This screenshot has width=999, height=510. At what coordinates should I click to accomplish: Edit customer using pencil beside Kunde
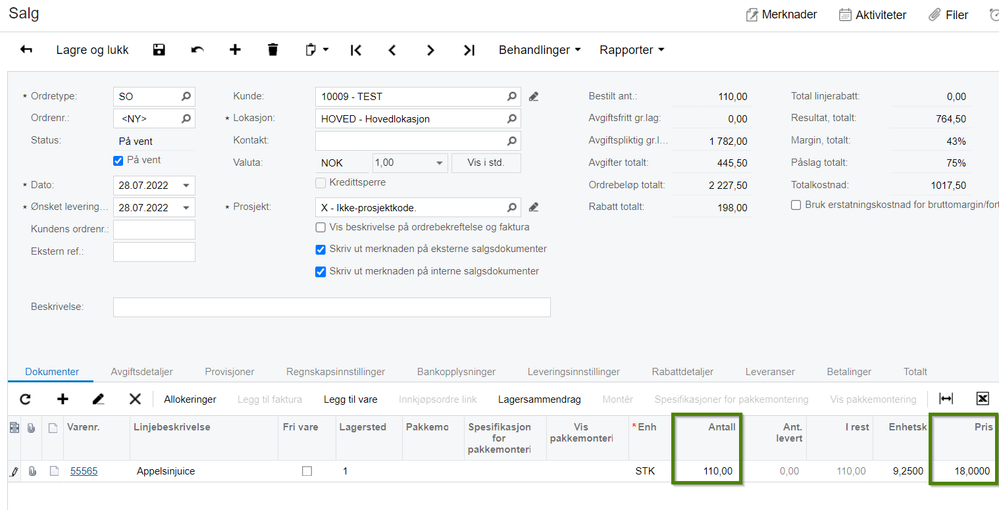(534, 97)
